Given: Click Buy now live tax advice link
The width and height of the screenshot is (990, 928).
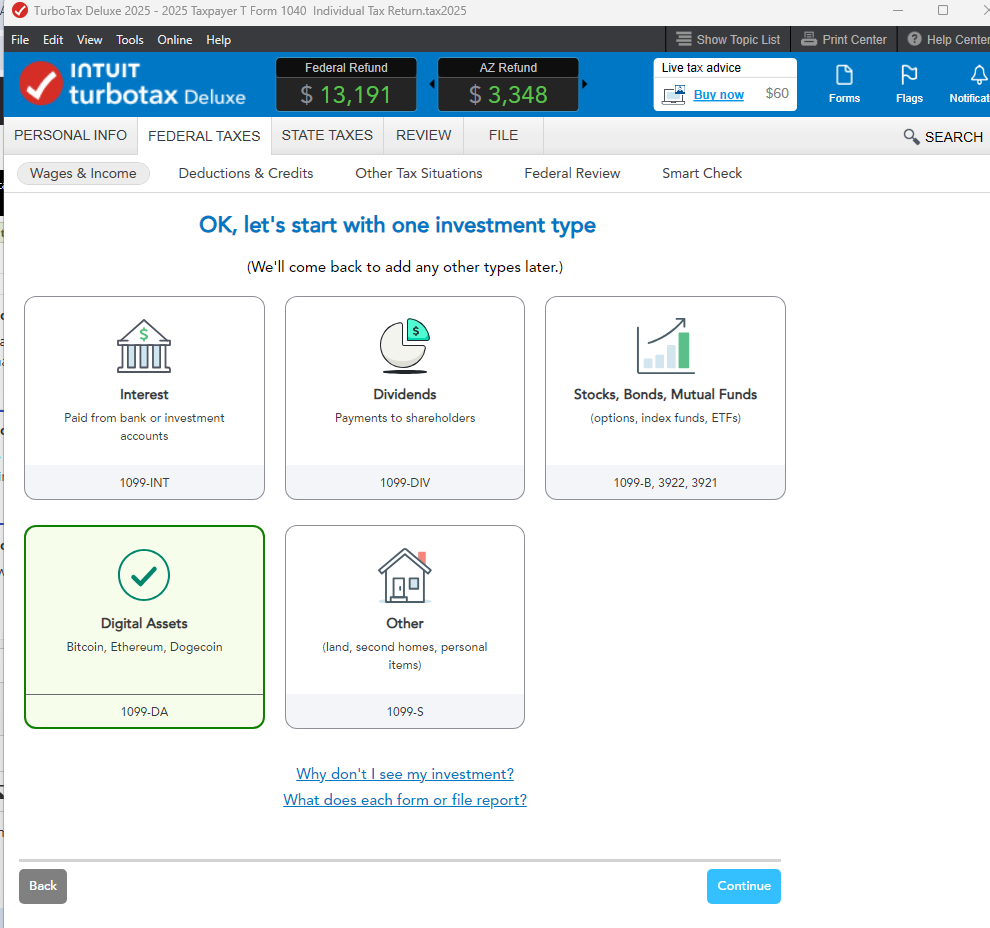Looking at the screenshot, I should click(718, 95).
